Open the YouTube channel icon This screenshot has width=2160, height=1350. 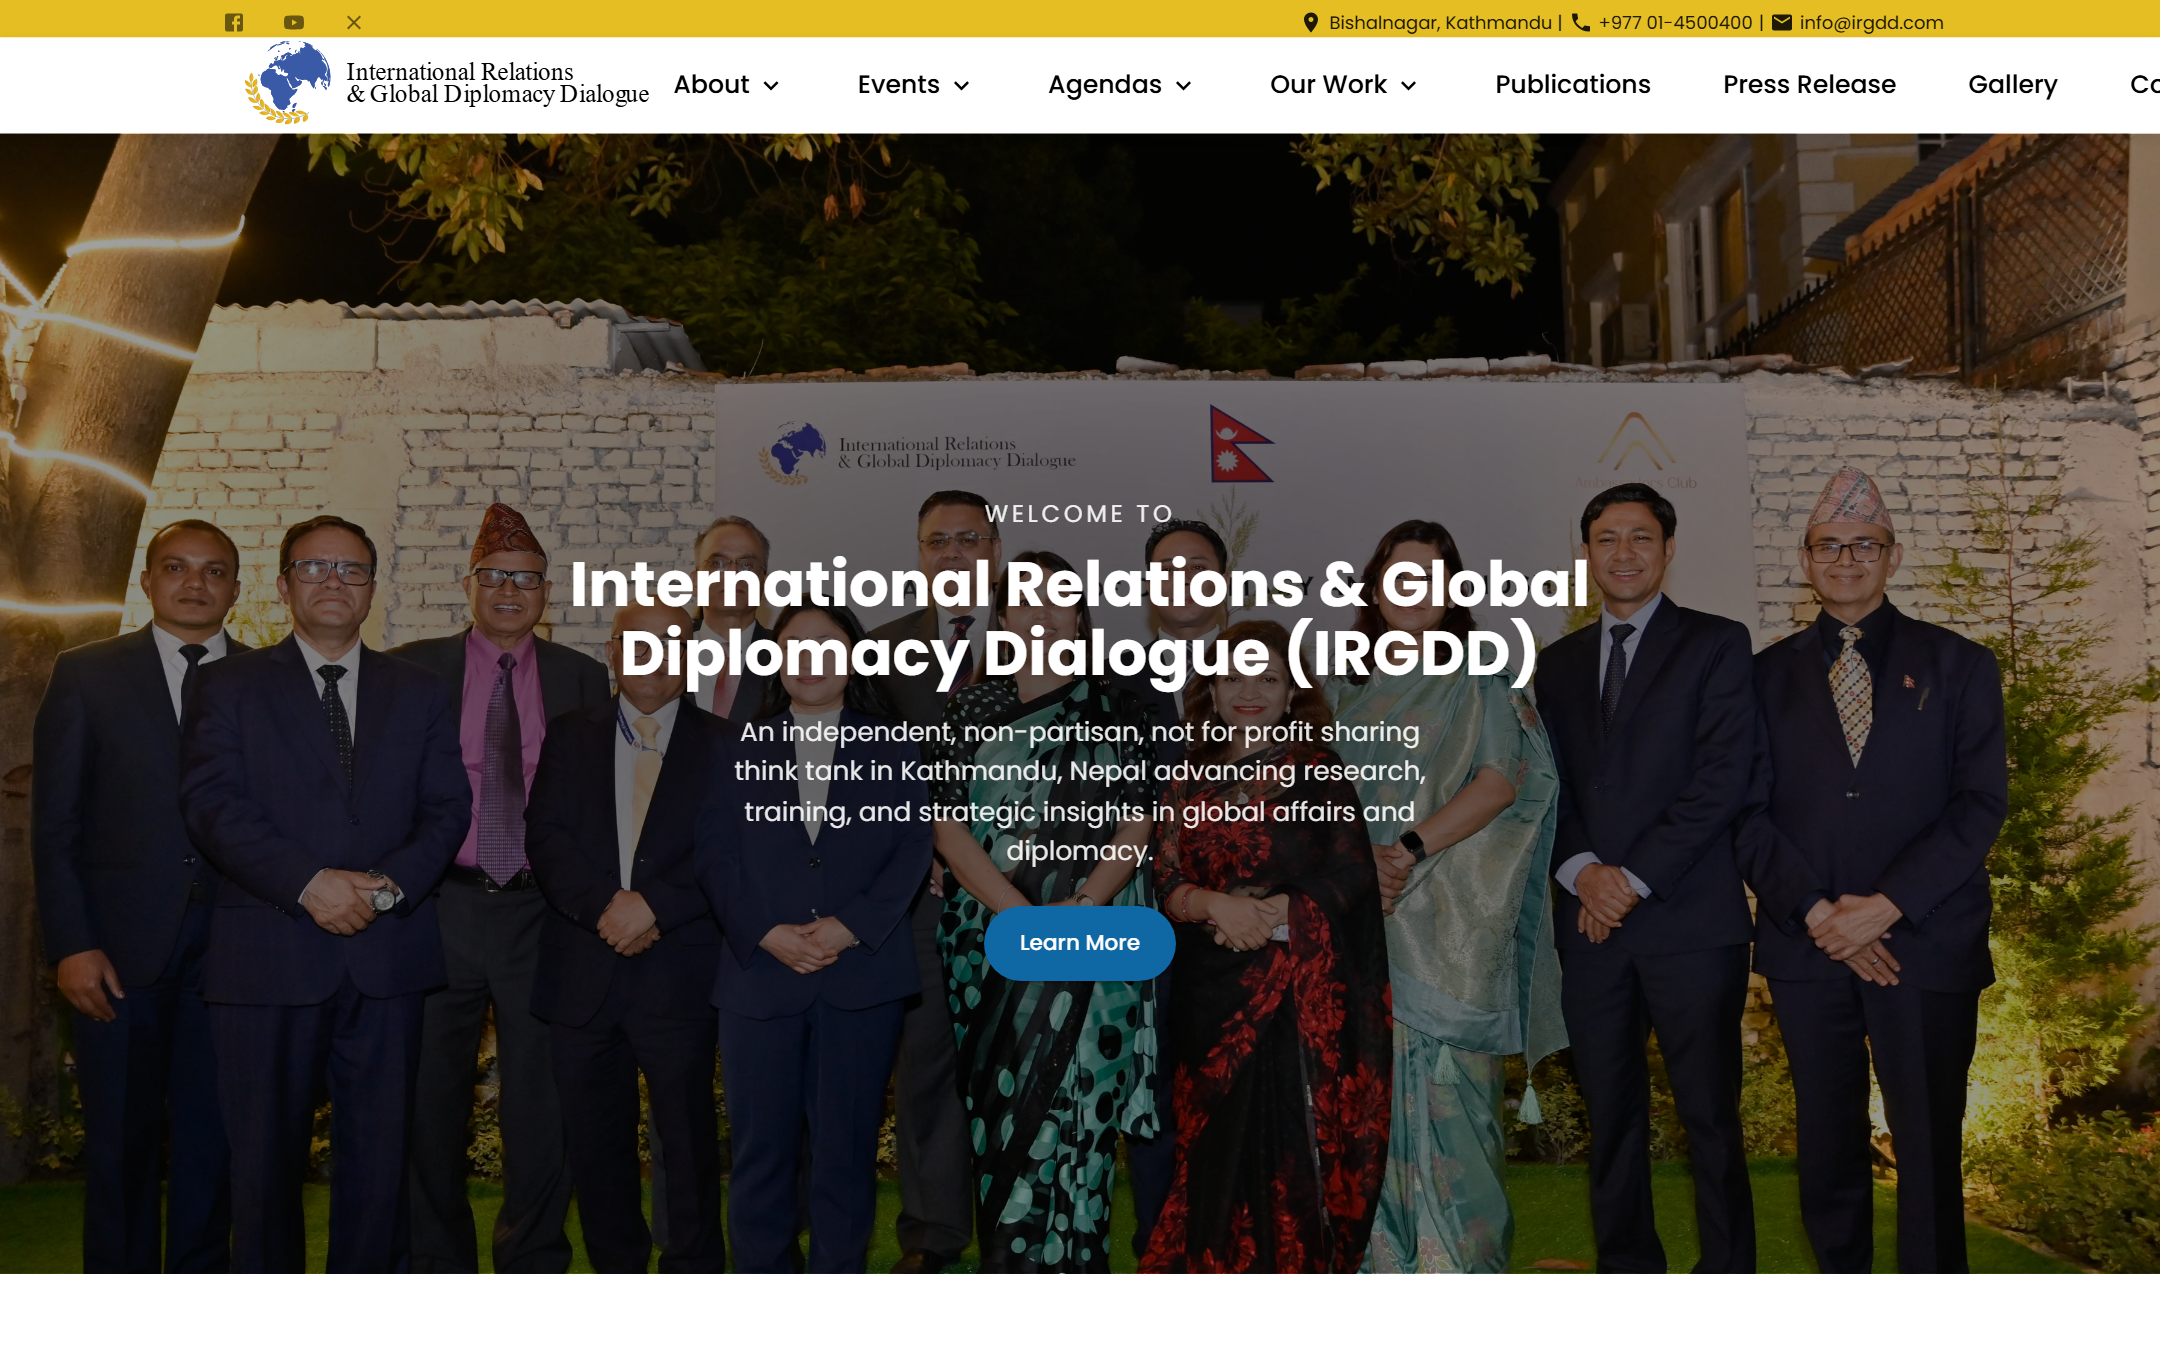point(294,22)
